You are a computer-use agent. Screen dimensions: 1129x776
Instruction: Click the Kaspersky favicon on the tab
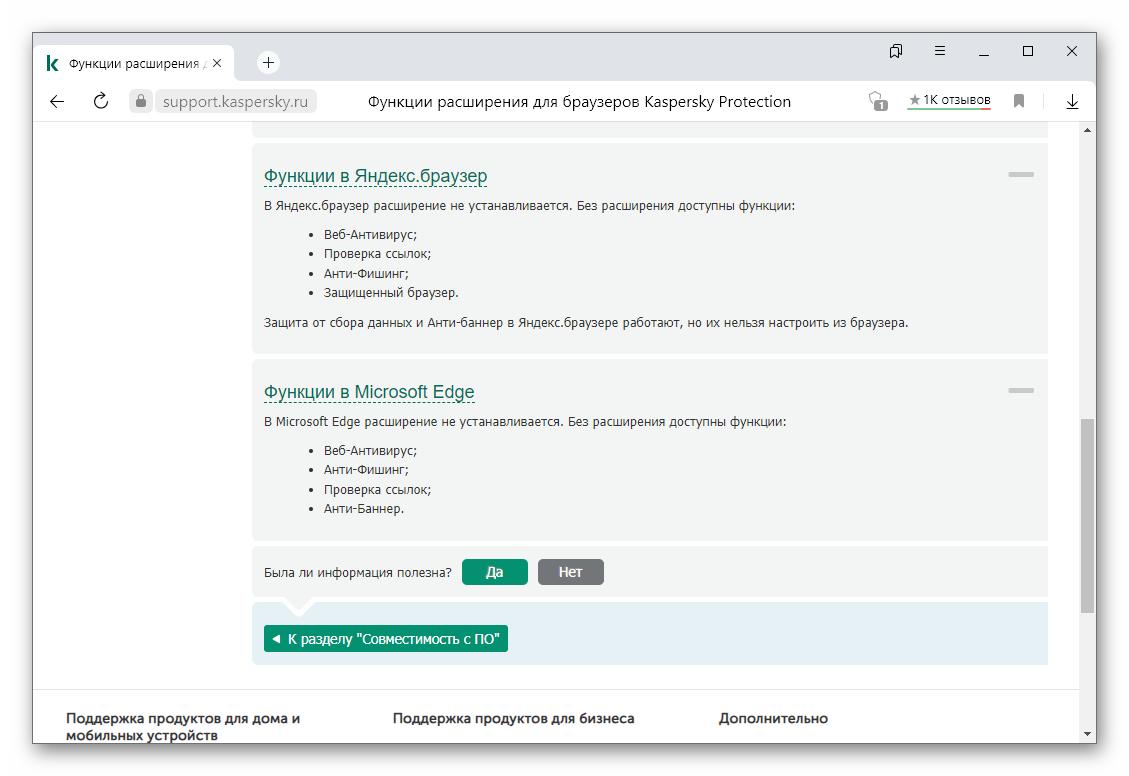[x=53, y=63]
